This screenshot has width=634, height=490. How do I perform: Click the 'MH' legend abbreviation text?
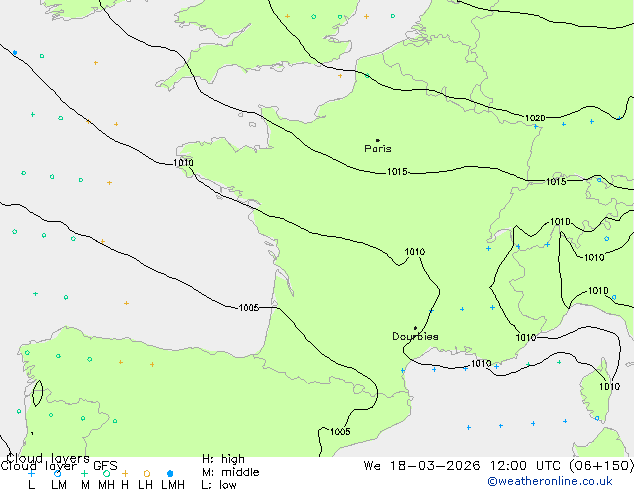(106, 485)
